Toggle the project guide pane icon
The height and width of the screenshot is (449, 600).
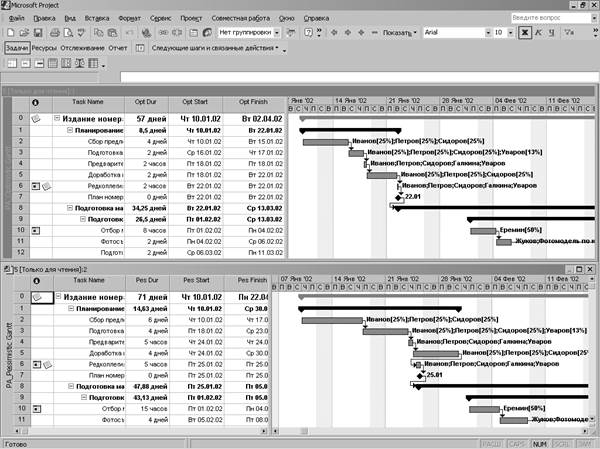[140, 48]
